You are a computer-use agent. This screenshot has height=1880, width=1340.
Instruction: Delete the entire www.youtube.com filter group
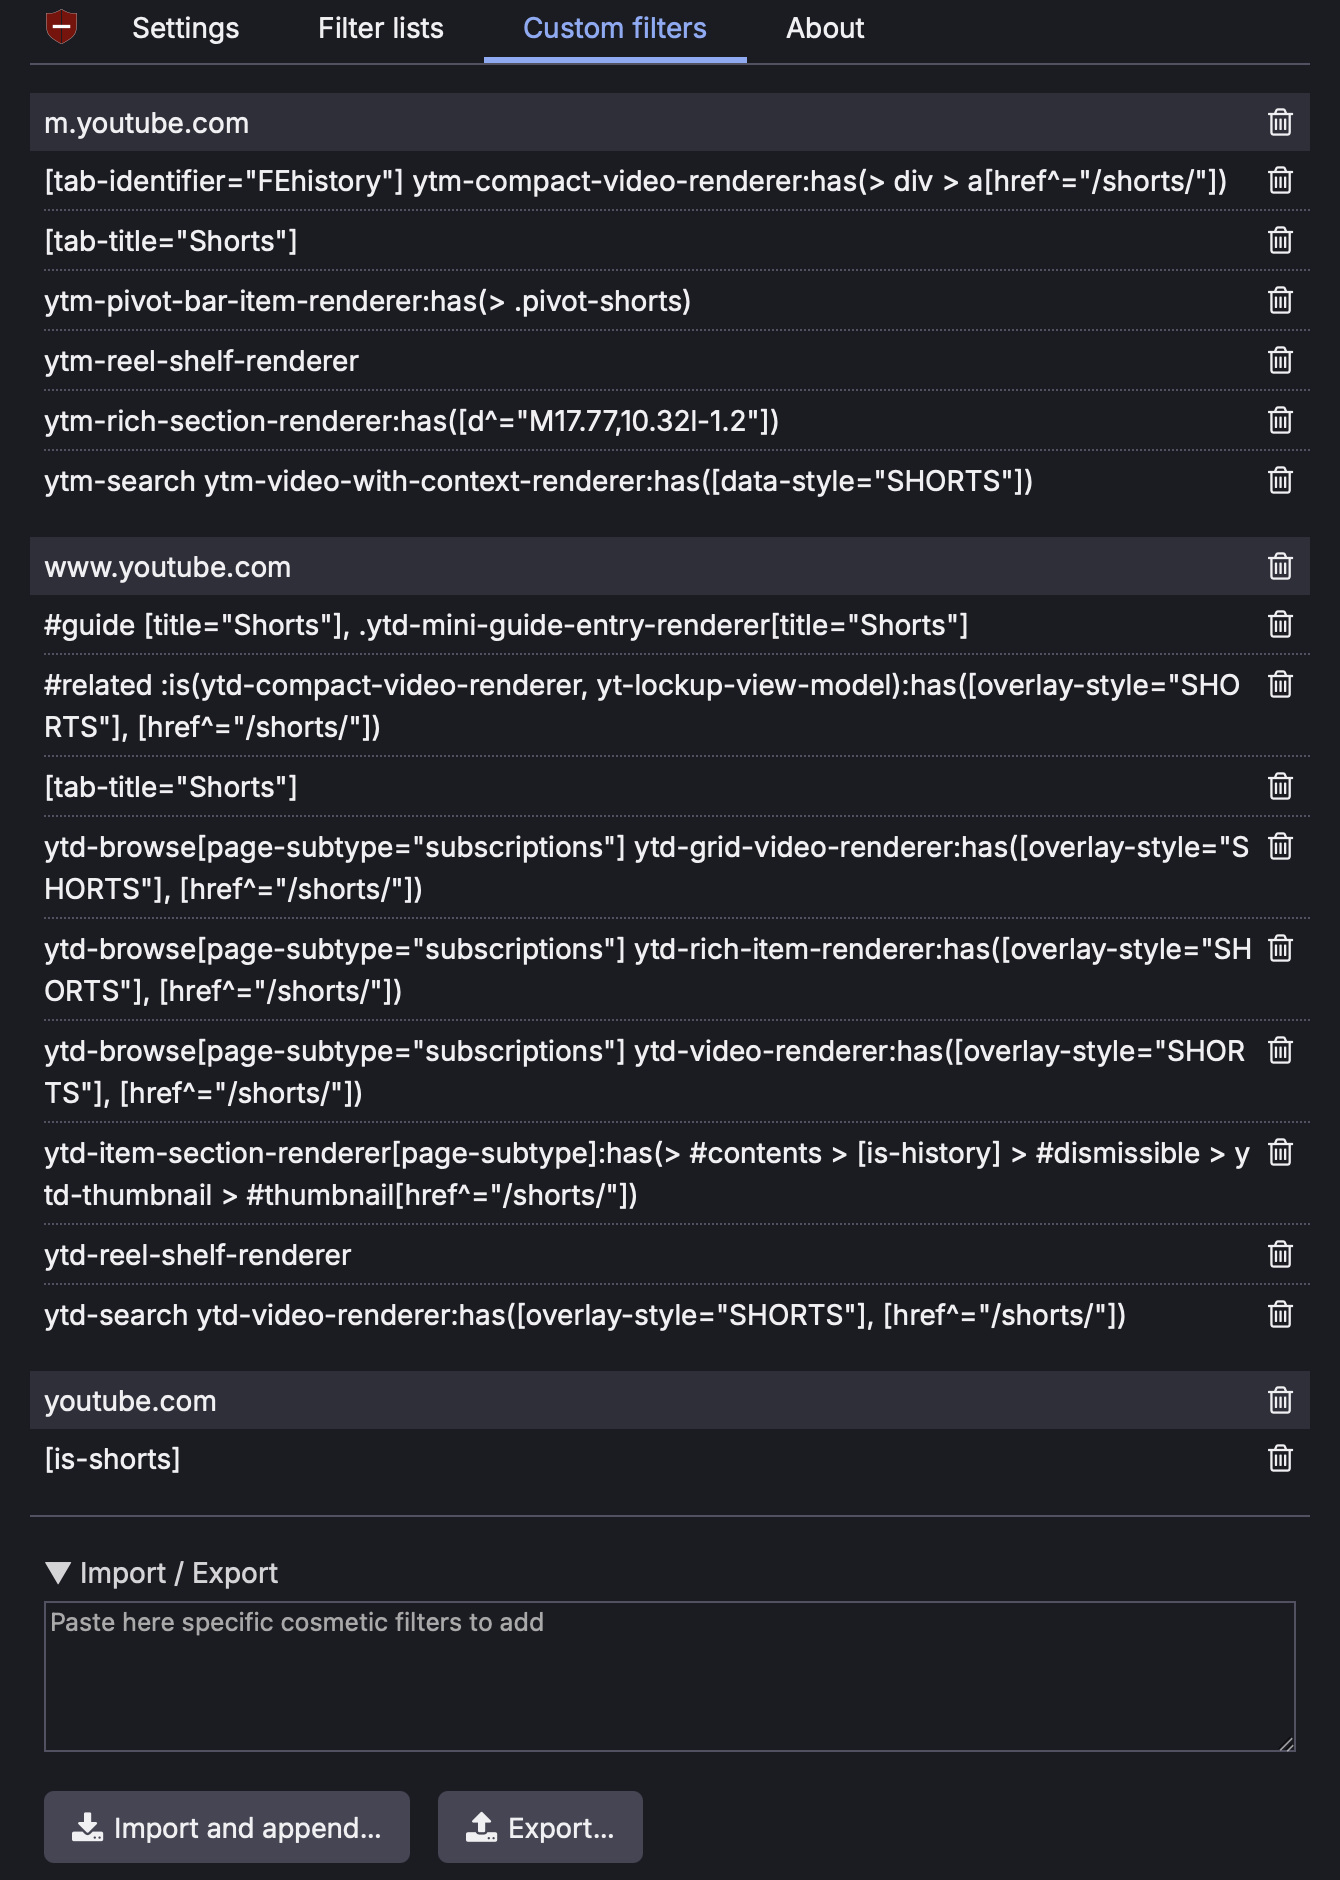(x=1281, y=566)
